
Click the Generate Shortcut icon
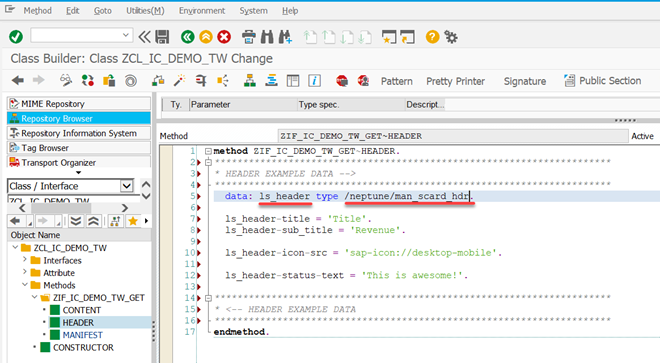click(x=407, y=37)
